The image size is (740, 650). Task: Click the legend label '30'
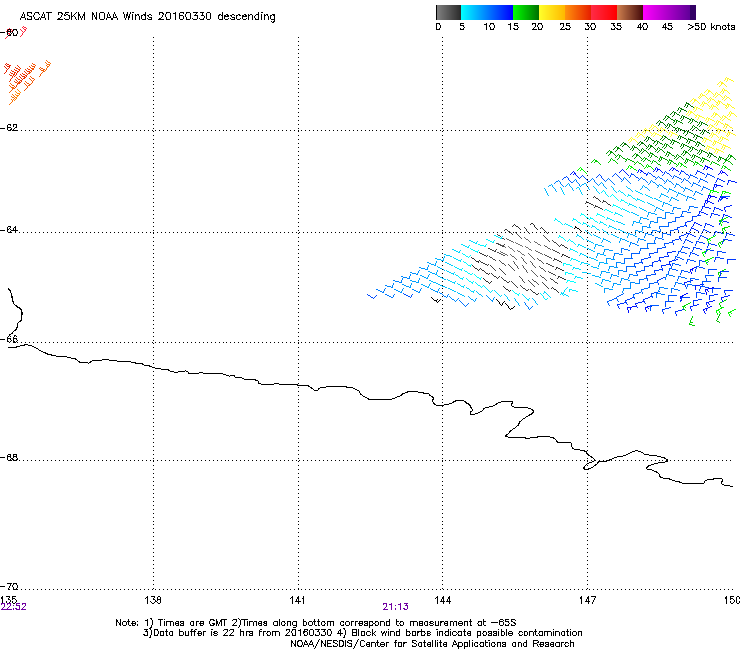[590, 27]
